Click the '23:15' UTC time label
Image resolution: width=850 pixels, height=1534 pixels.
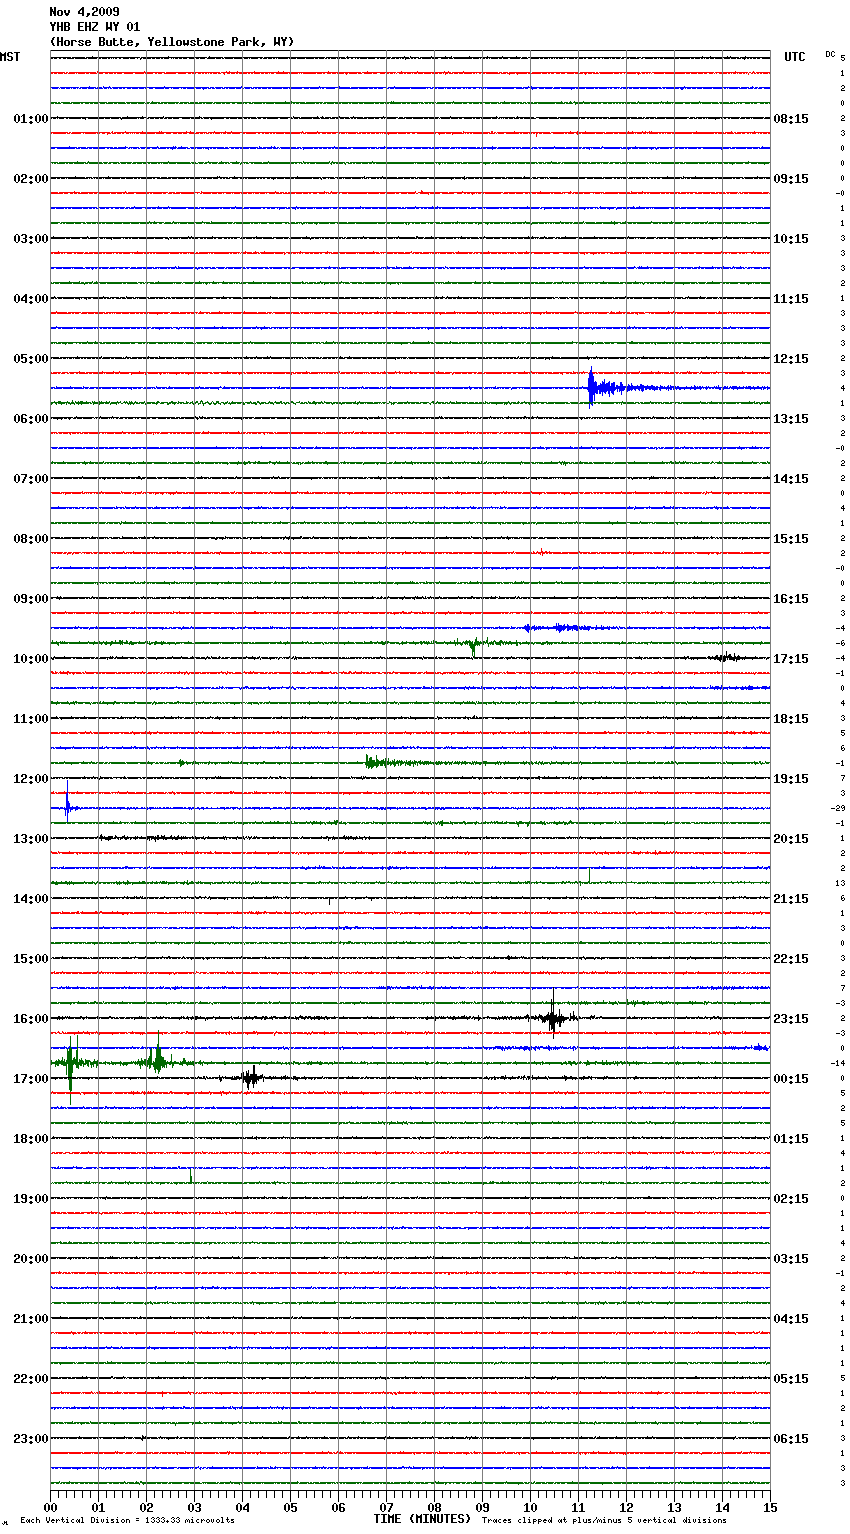[791, 1019]
